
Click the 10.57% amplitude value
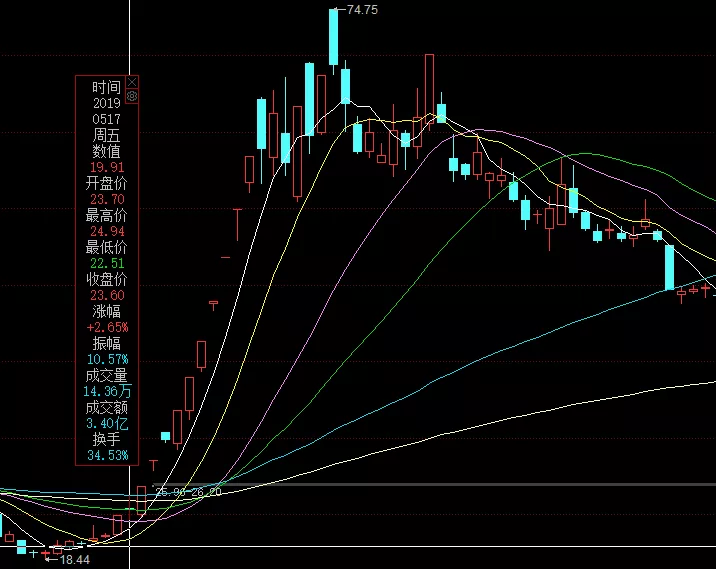107,359
